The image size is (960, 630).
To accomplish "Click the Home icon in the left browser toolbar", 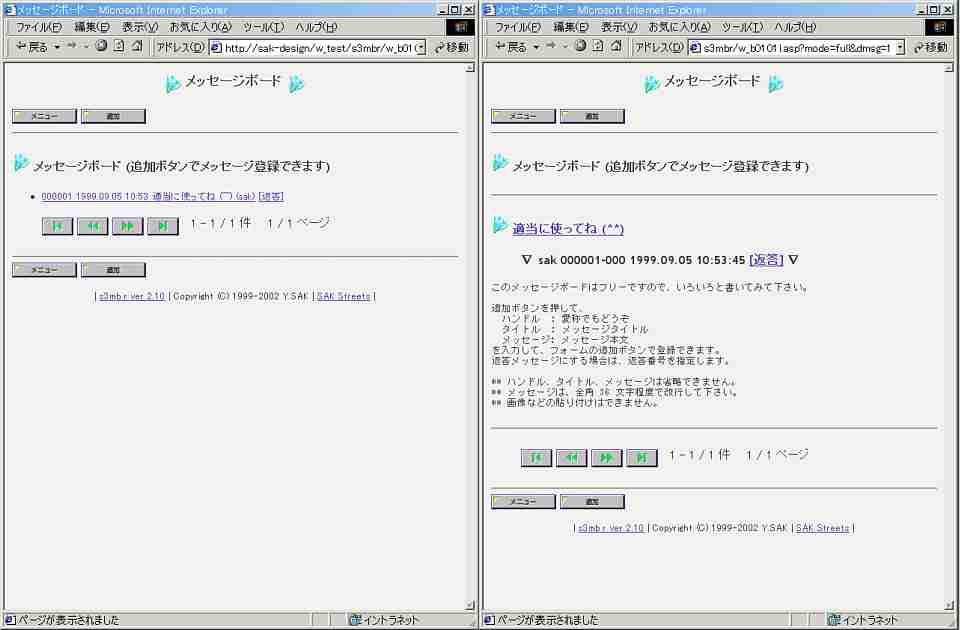I will (137, 47).
